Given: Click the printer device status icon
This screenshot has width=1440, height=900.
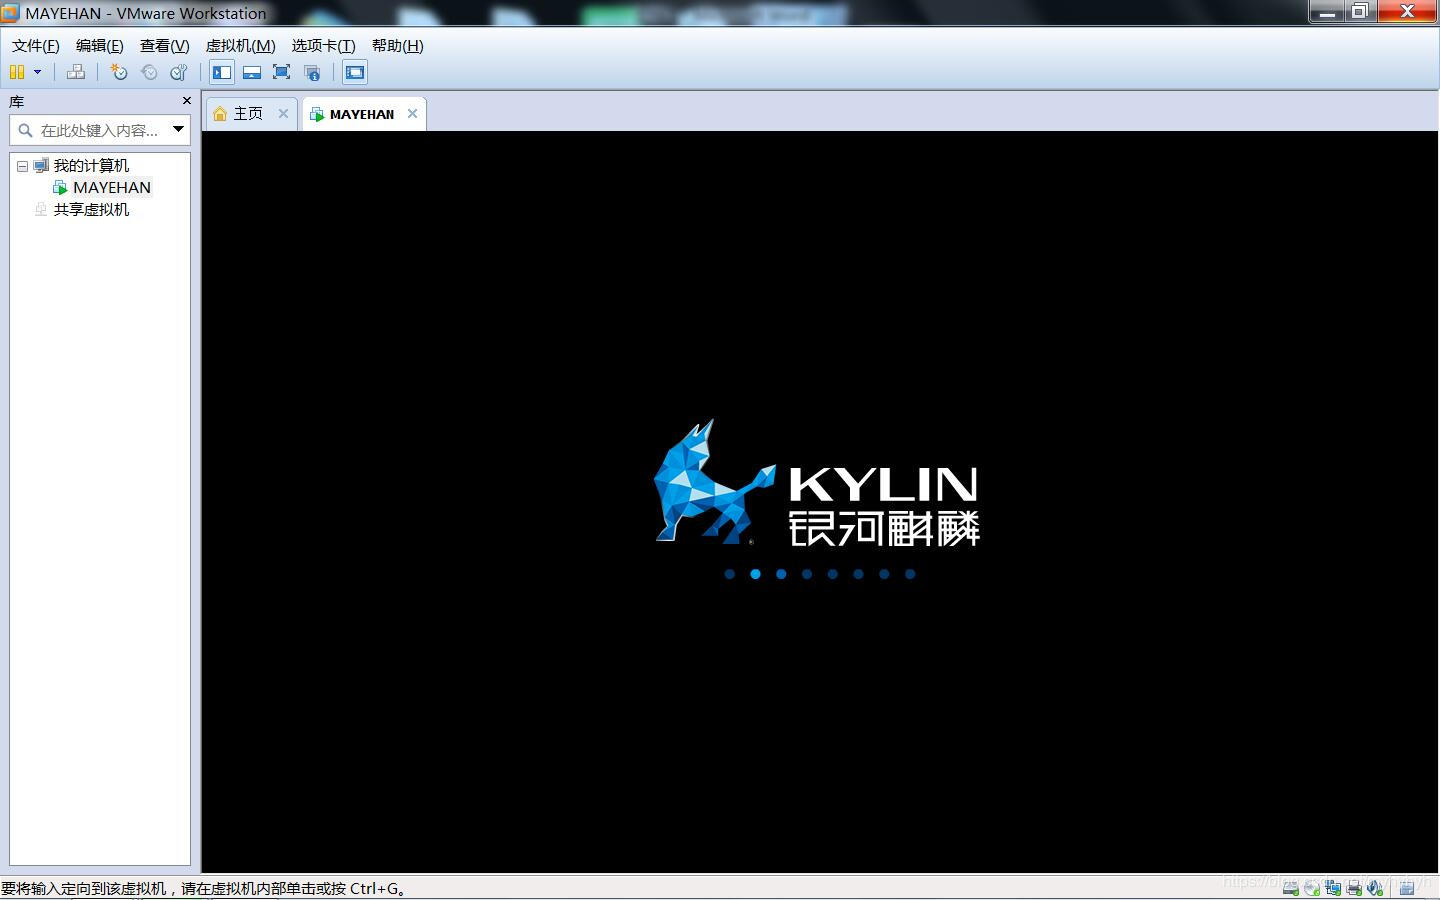Looking at the screenshot, I should [x=1353, y=888].
